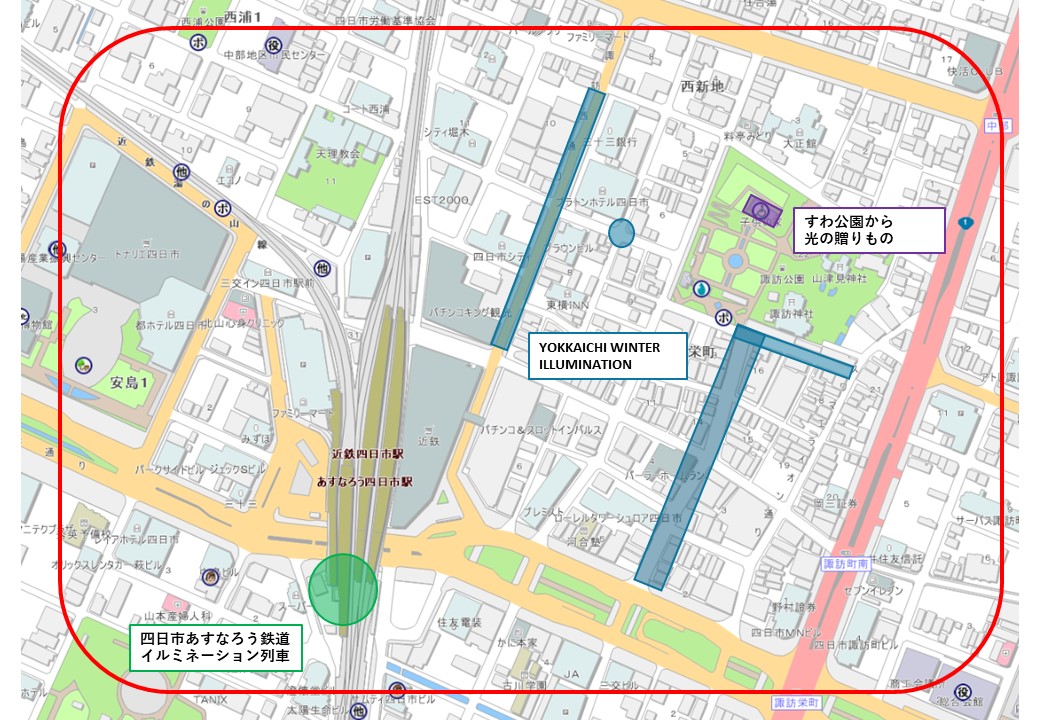Click the post office icon at 西浦公園
This screenshot has width=1040, height=720.
pos(198,42)
